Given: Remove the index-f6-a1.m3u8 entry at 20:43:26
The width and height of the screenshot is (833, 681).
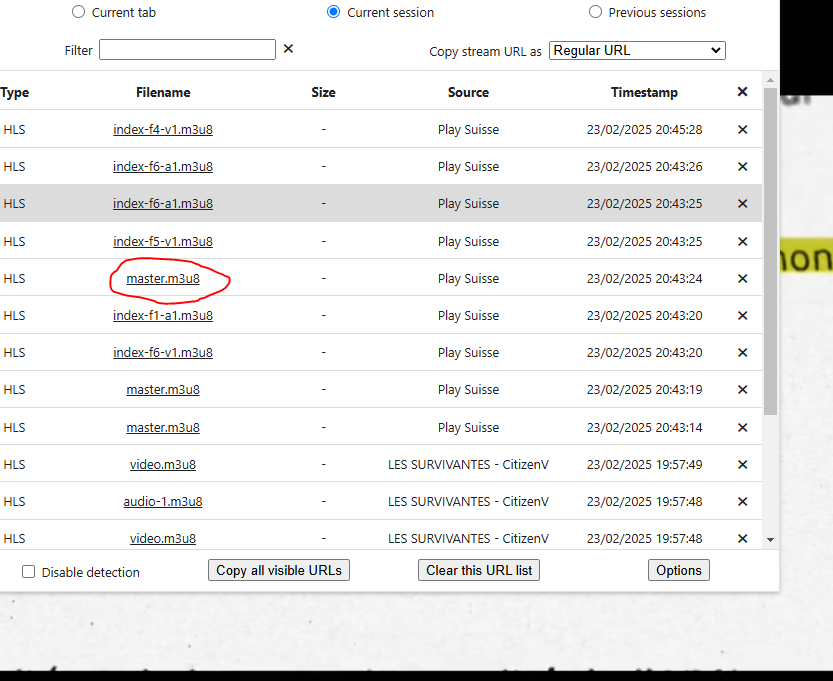Looking at the screenshot, I should click(743, 167).
